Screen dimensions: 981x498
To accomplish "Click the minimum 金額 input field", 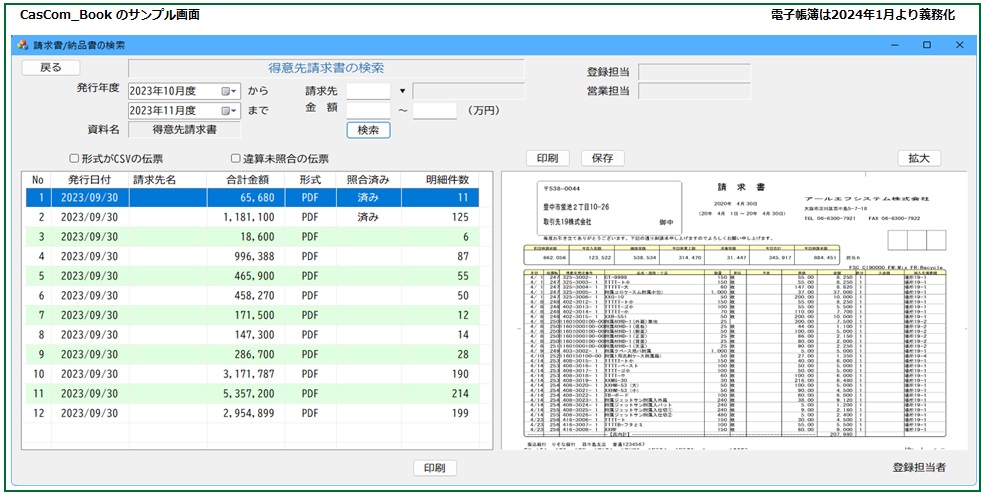I will [369, 111].
